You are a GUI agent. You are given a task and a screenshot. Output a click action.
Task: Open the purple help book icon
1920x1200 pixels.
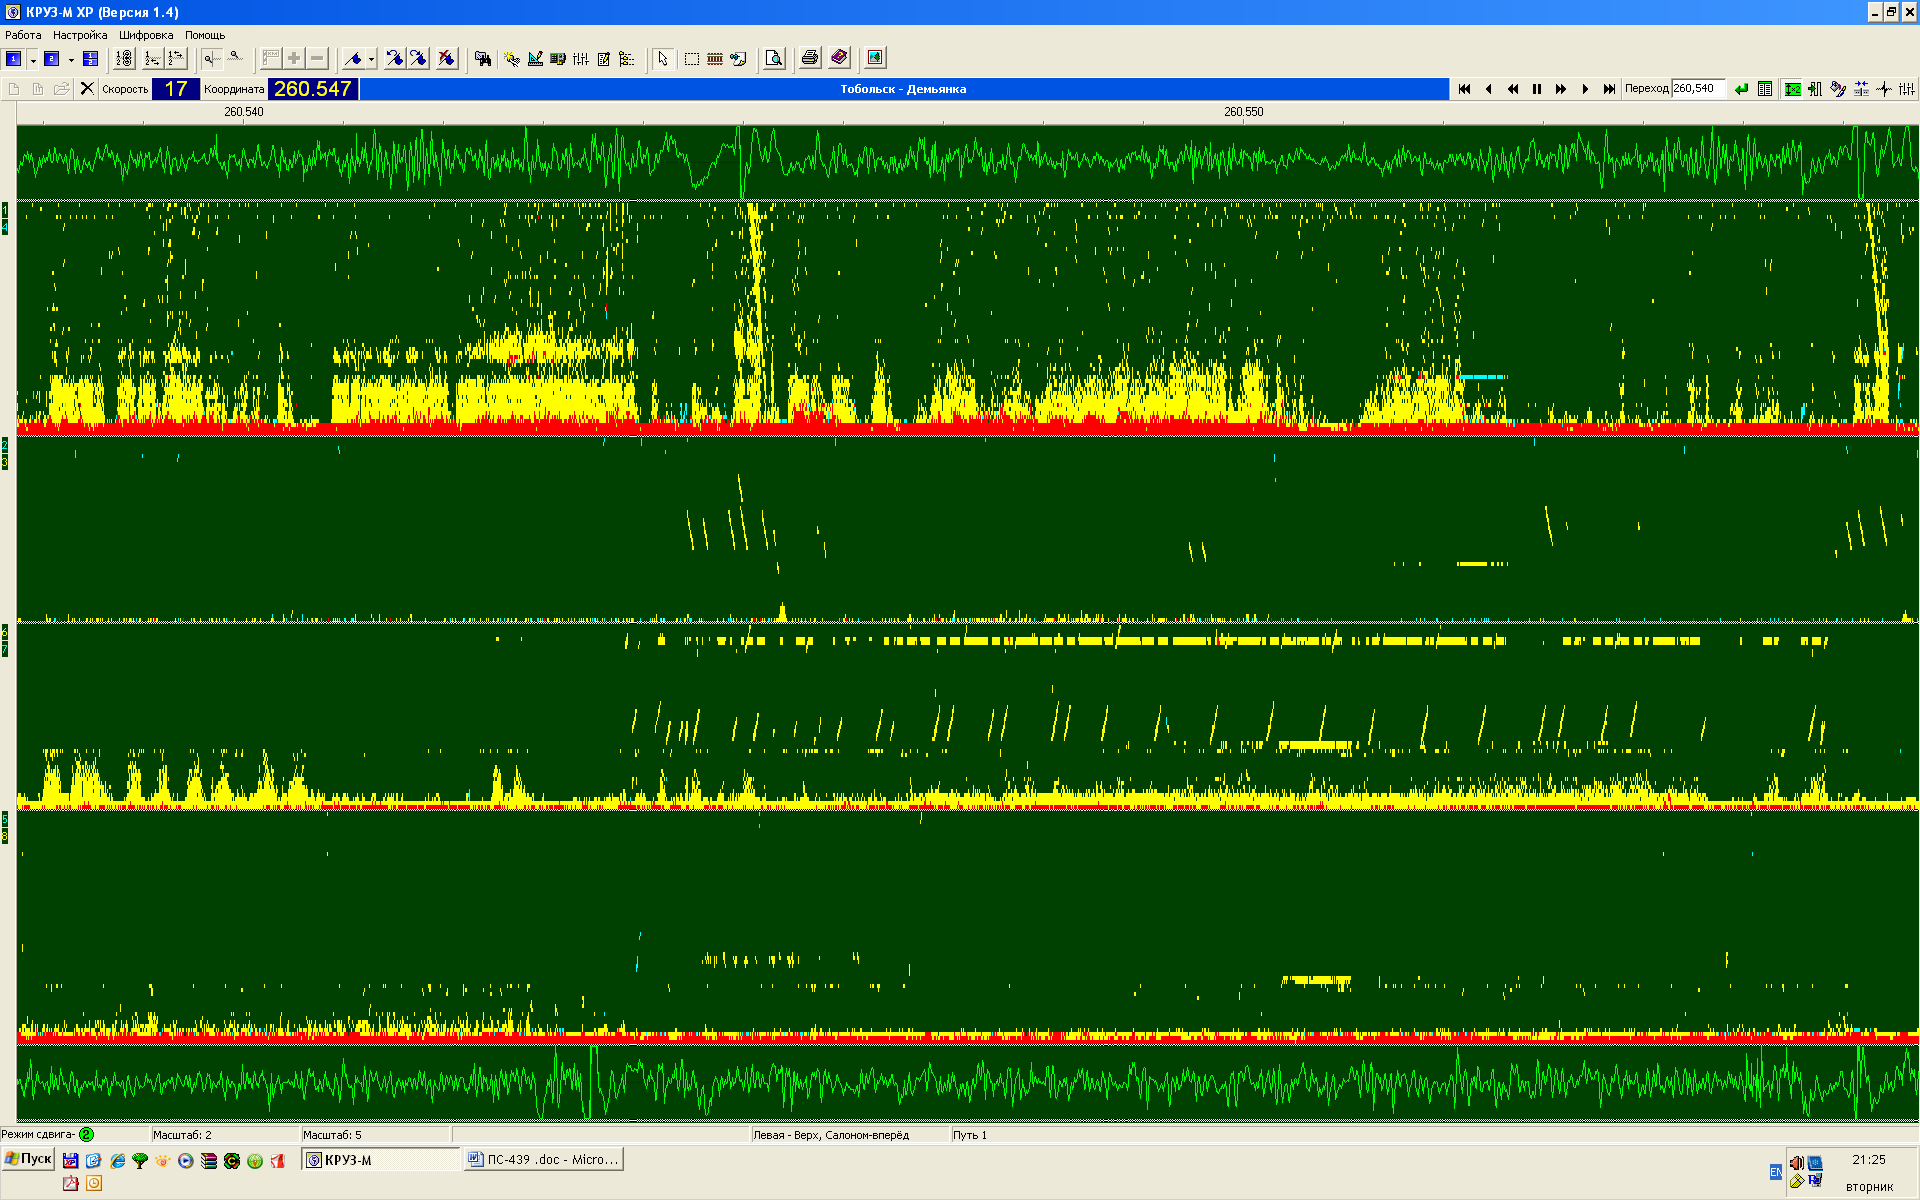(x=839, y=59)
